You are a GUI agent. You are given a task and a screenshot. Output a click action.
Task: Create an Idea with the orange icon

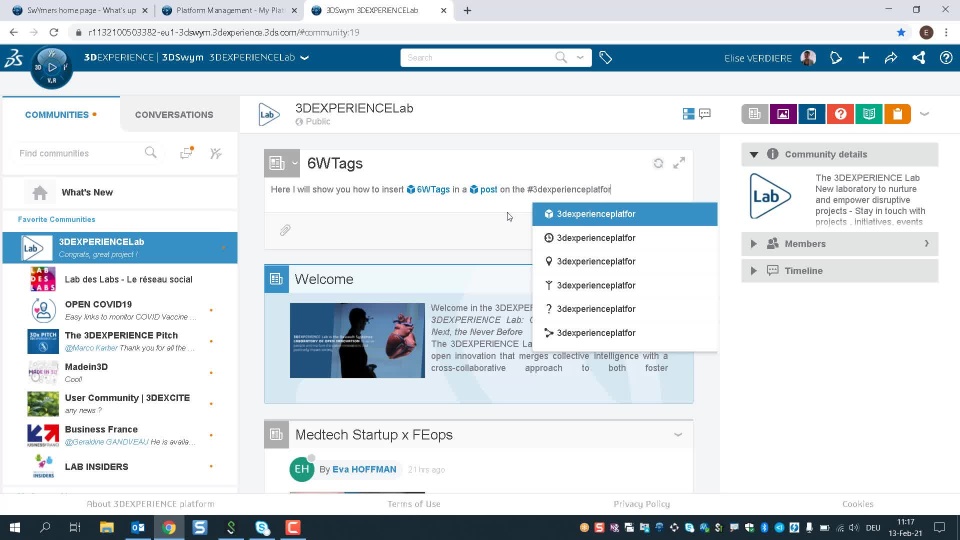coord(898,114)
